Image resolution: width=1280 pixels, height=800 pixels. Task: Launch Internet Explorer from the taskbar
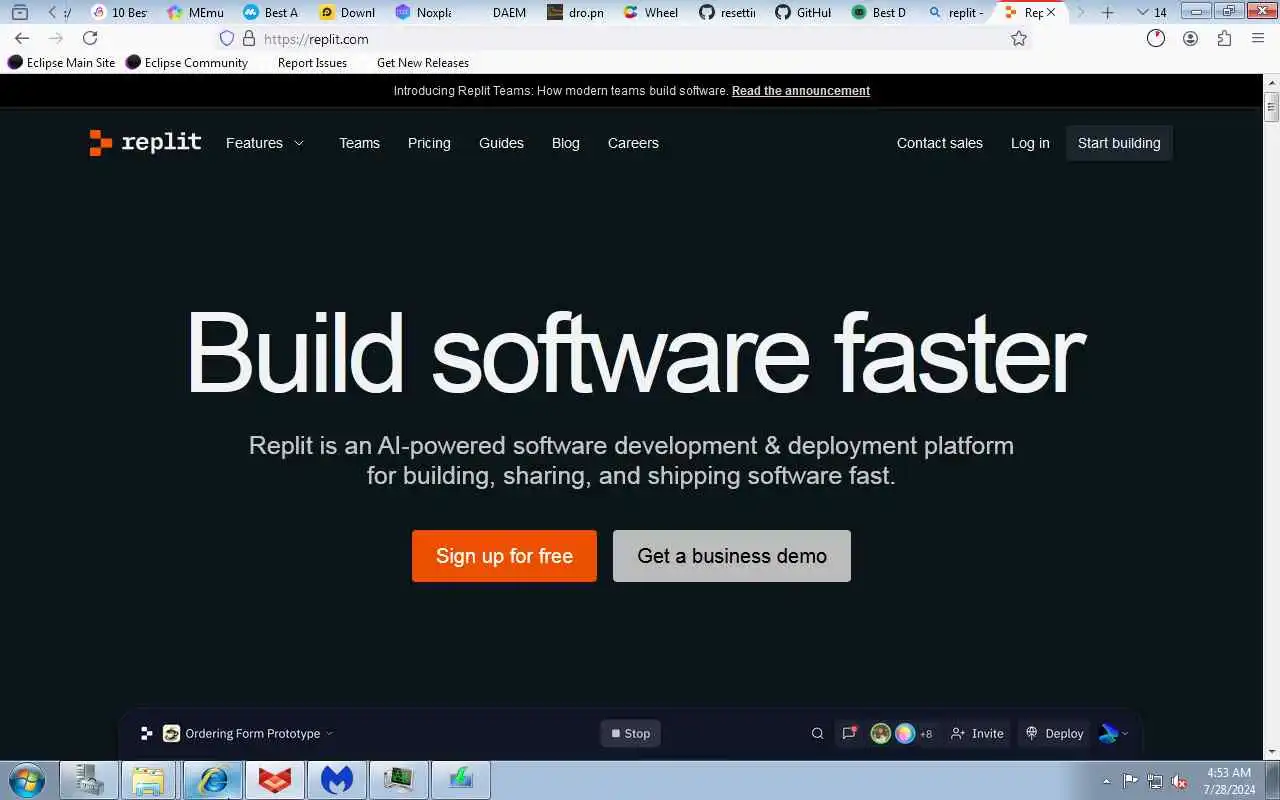(212, 780)
